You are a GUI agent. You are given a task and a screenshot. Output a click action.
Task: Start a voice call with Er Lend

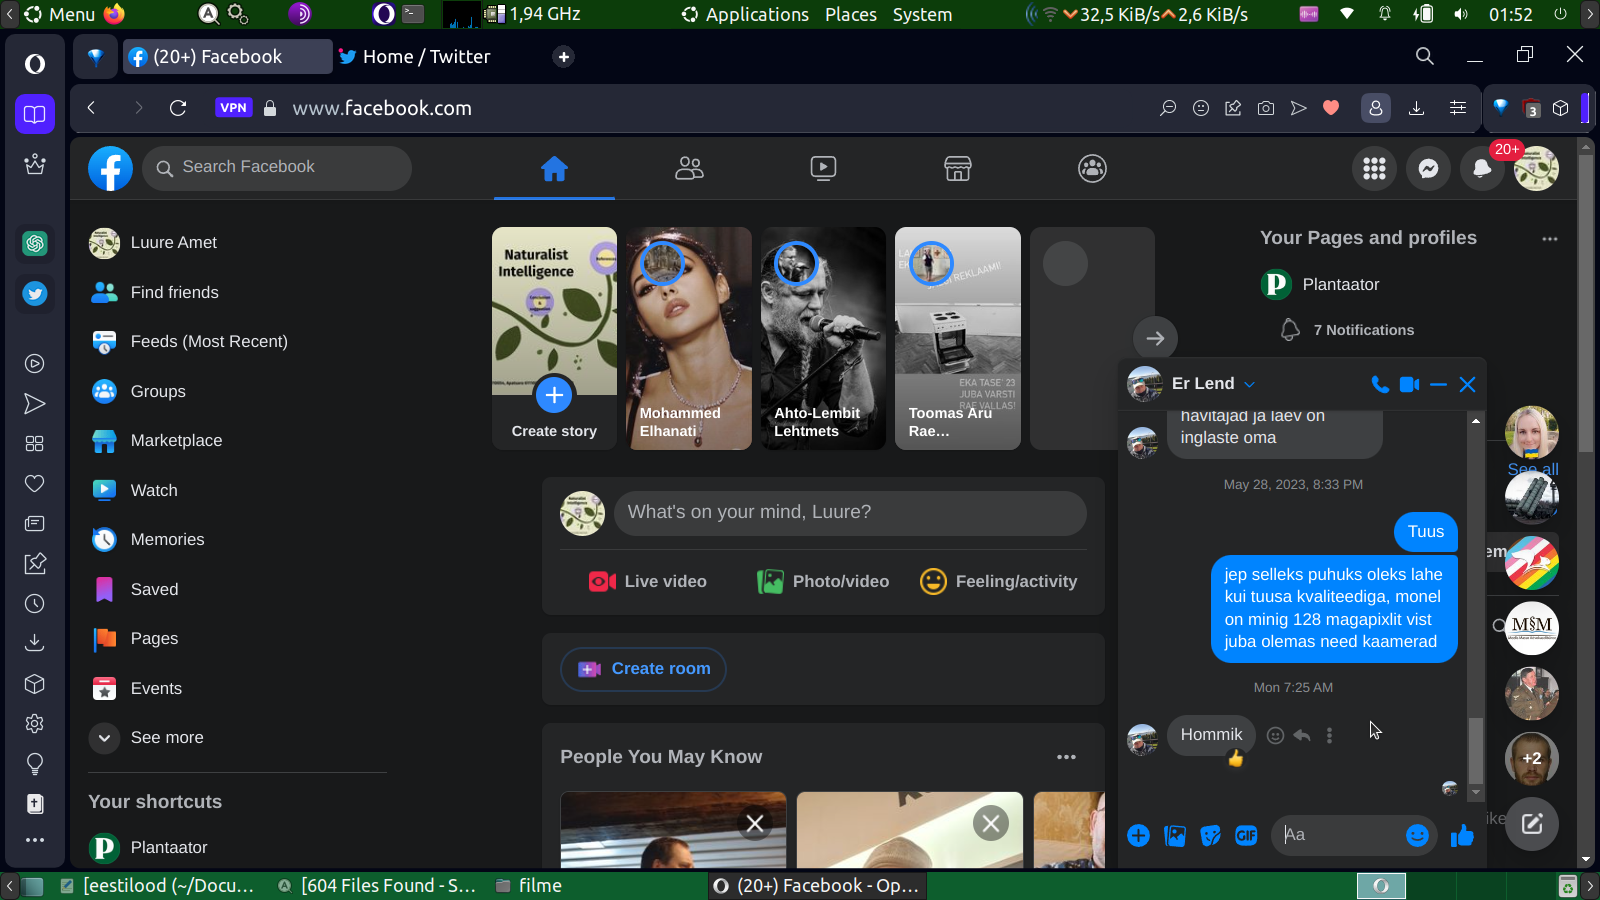[1380, 384]
